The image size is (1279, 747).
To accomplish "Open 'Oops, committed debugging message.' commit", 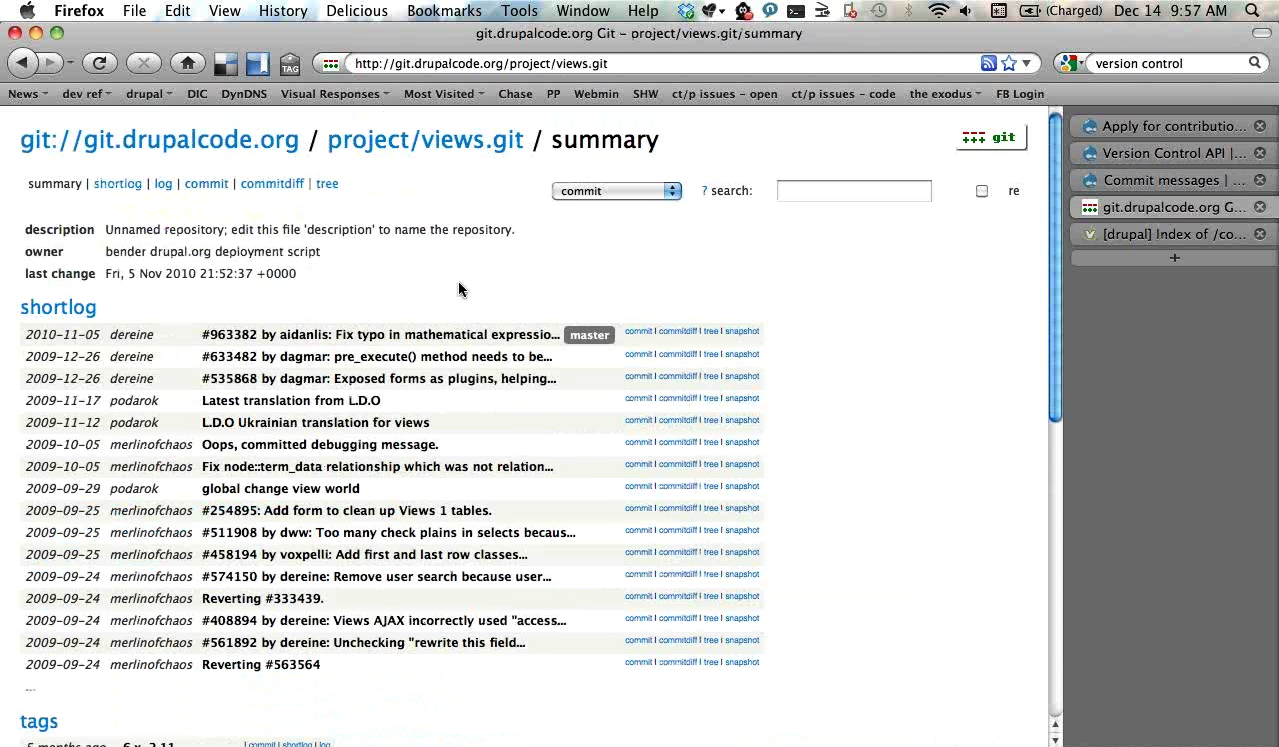I will pos(320,445).
